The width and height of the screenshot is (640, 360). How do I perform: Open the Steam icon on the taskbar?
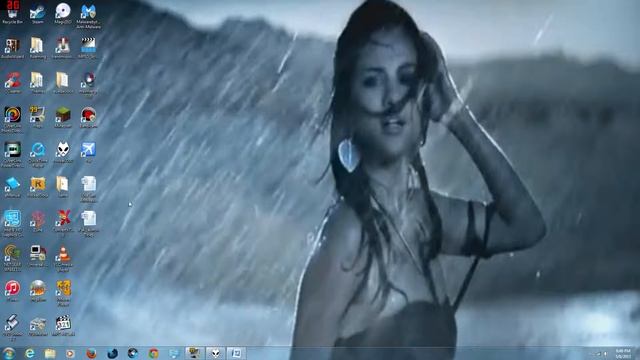click(133, 353)
